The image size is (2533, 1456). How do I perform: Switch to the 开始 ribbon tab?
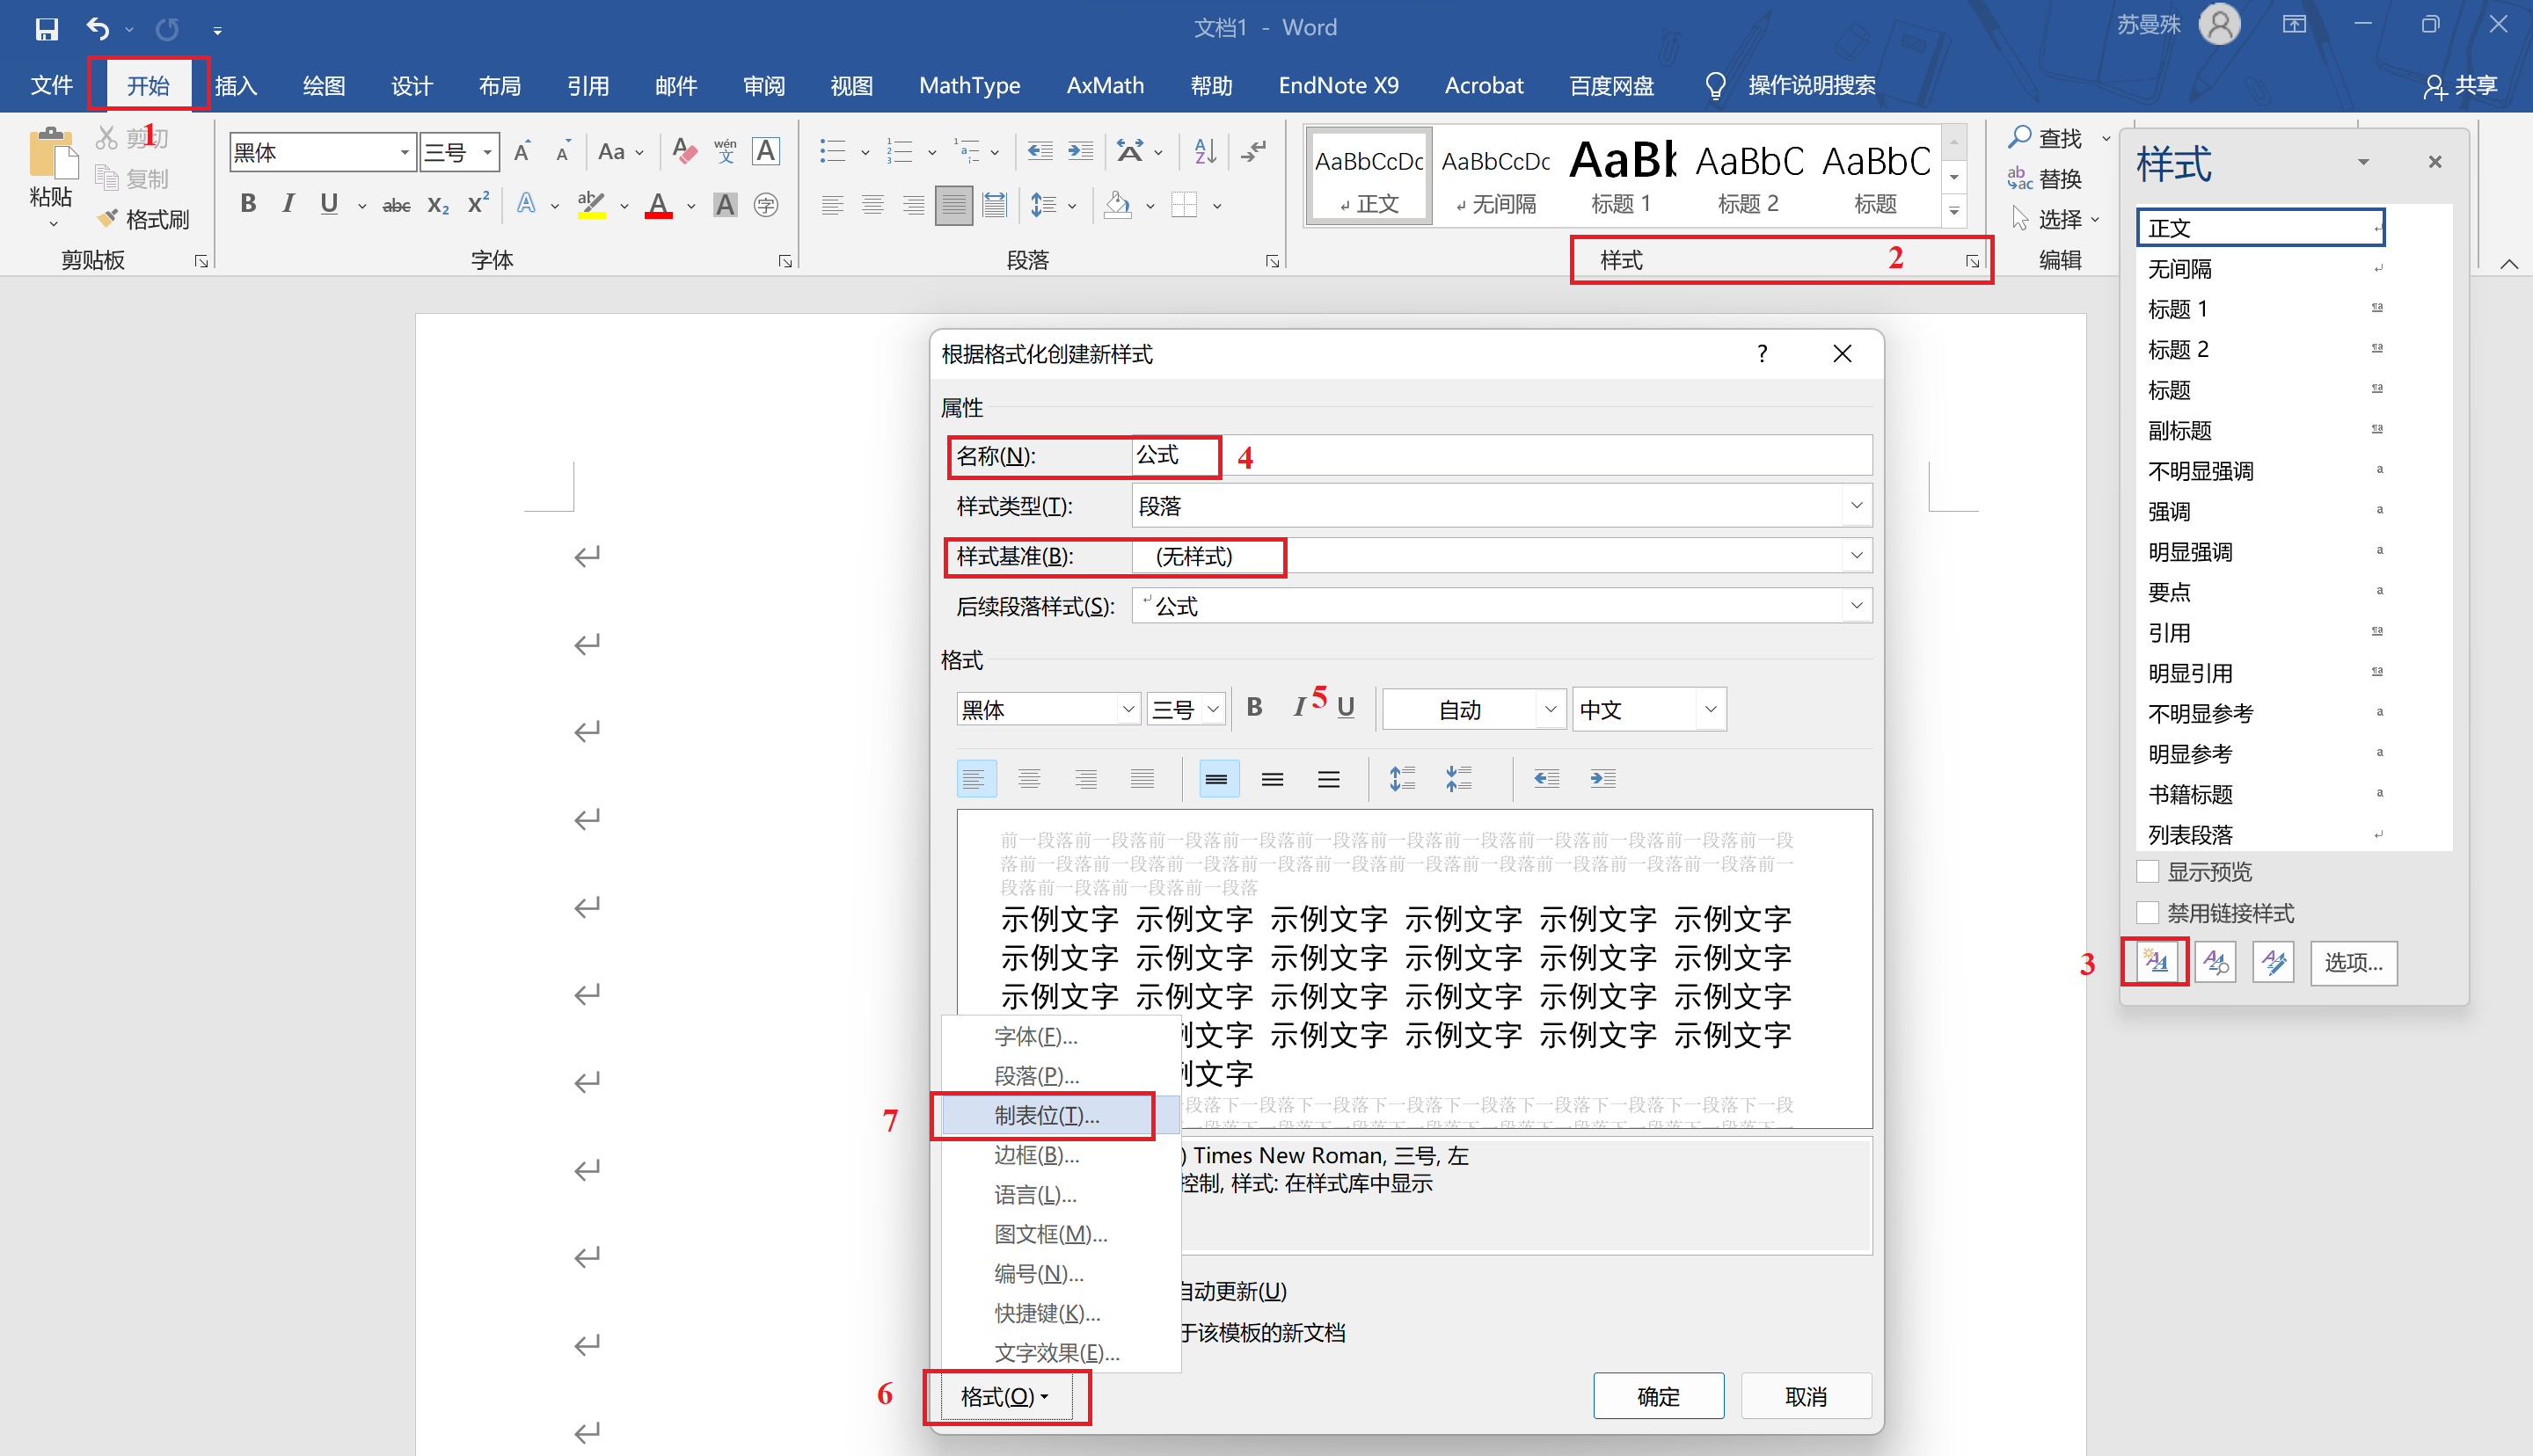[148, 86]
